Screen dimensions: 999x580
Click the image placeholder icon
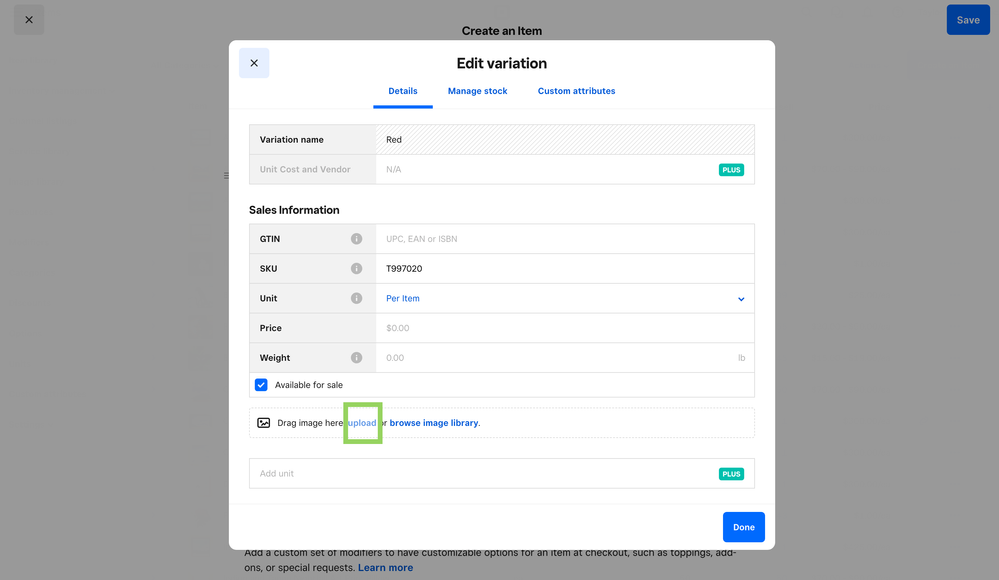[x=264, y=423]
